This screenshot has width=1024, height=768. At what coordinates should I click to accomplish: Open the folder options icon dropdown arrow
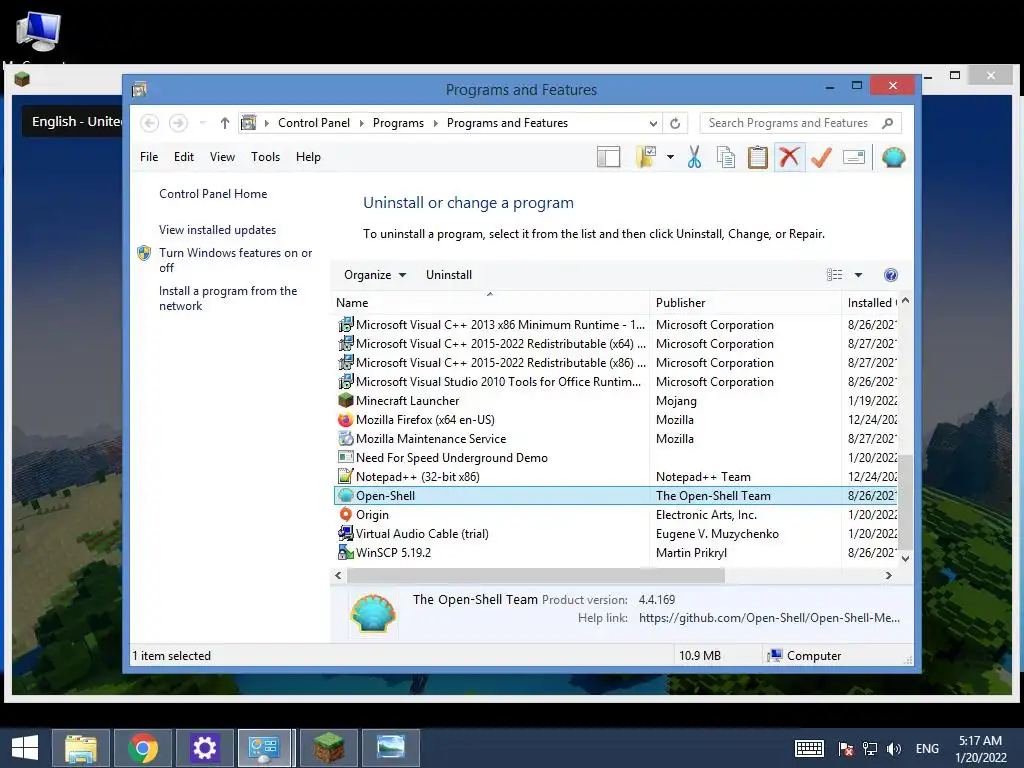[x=670, y=157]
